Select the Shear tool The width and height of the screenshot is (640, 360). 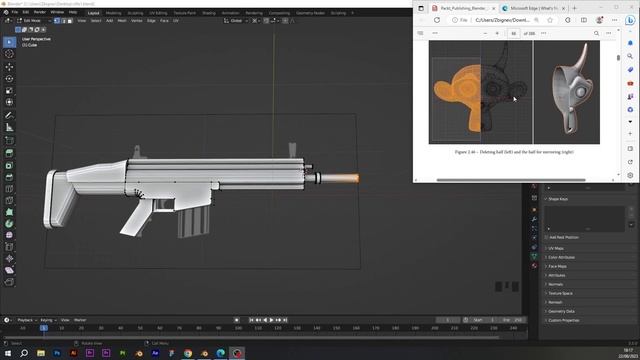click(9, 270)
